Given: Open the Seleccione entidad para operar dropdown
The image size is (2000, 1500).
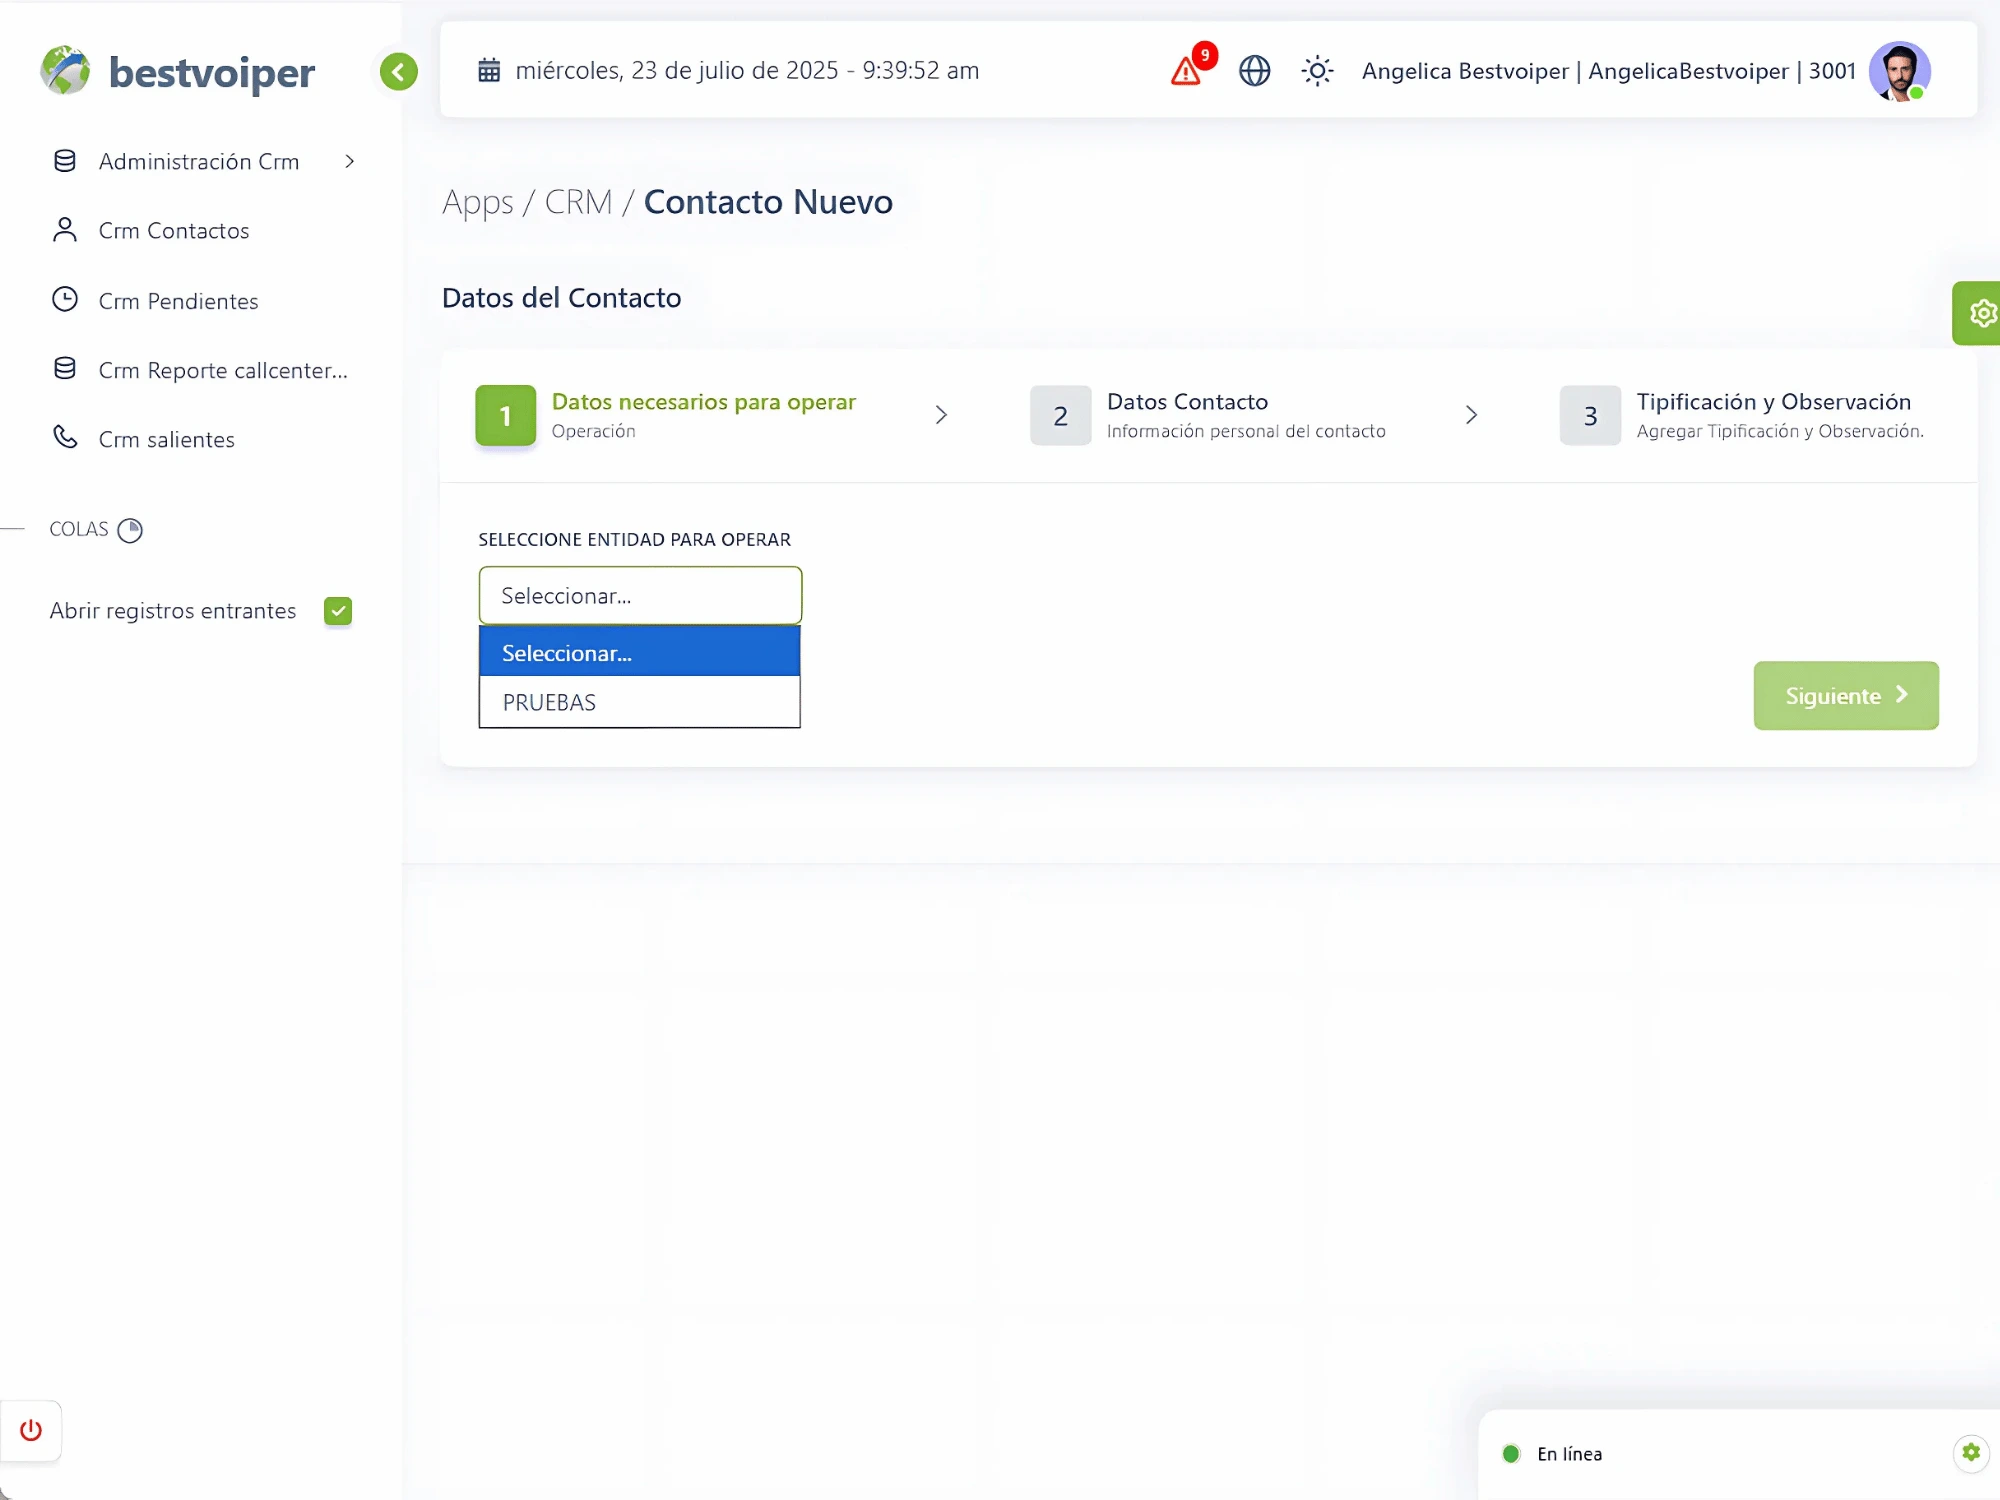Looking at the screenshot, I should coord(640,595).
